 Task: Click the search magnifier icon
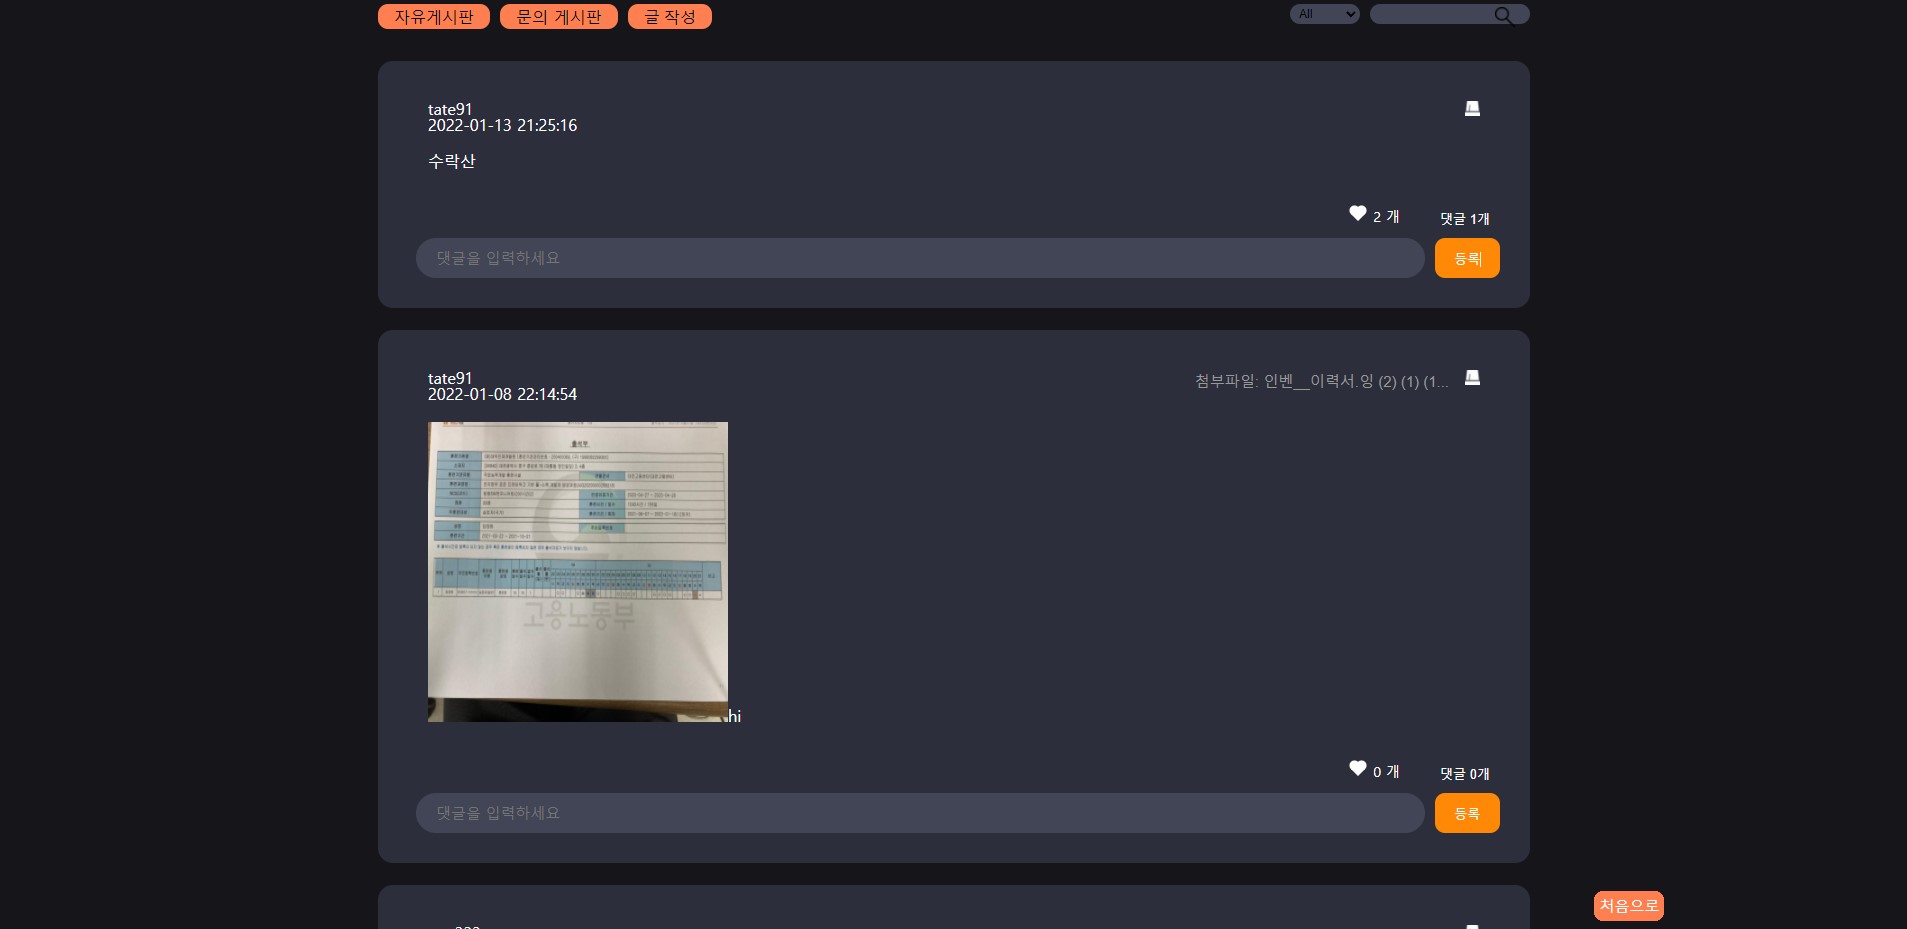(x=1503, y=14)
